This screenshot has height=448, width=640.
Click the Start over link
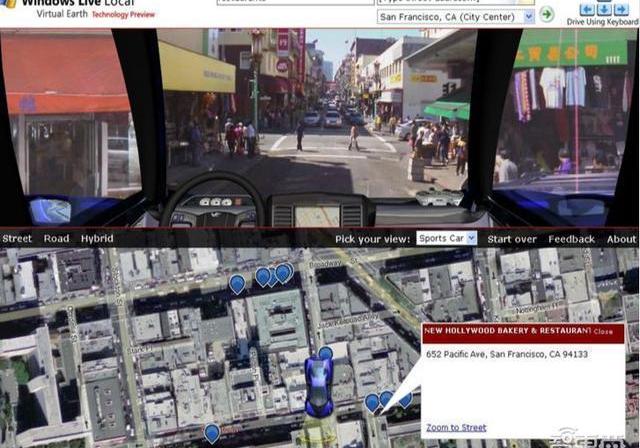(x=512, y=239)
